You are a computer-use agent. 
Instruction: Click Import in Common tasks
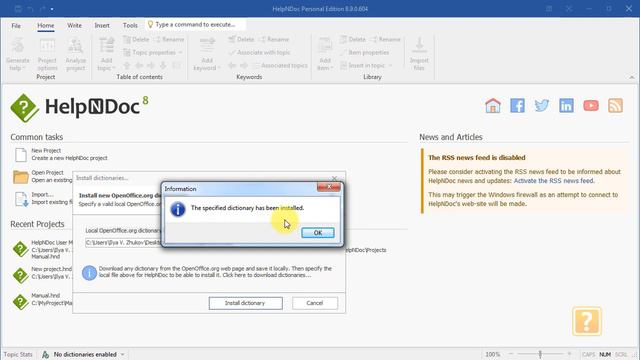point(43,198)
